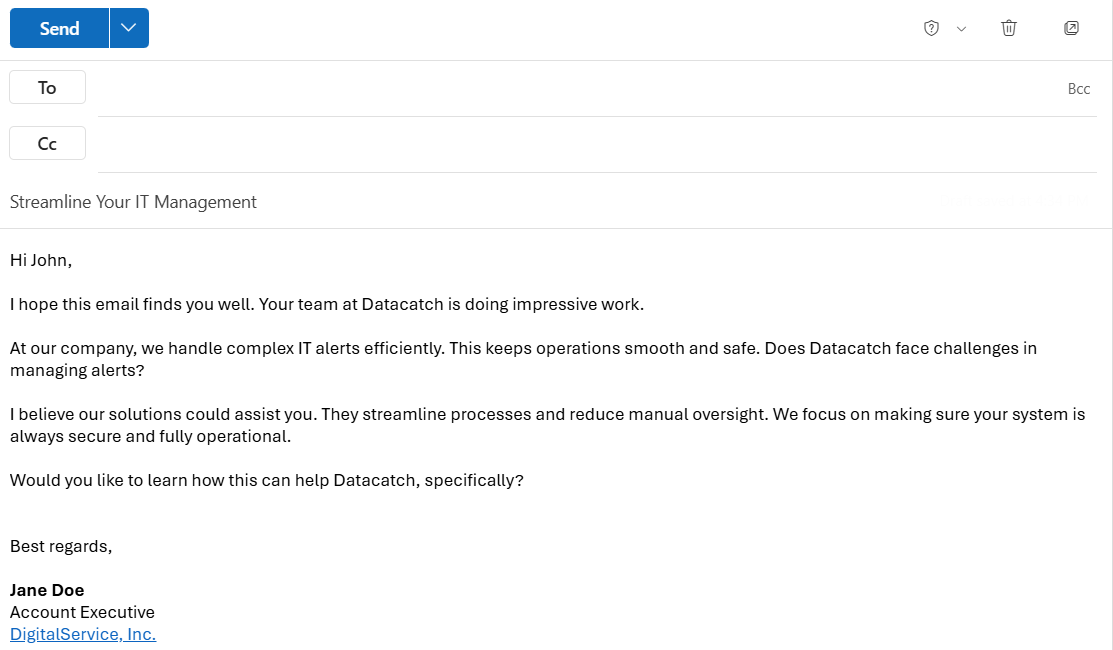Click the 'Jane Doe' signature name
The width and height of the screenshot is (1113, 650).
(x=47, y=590)
